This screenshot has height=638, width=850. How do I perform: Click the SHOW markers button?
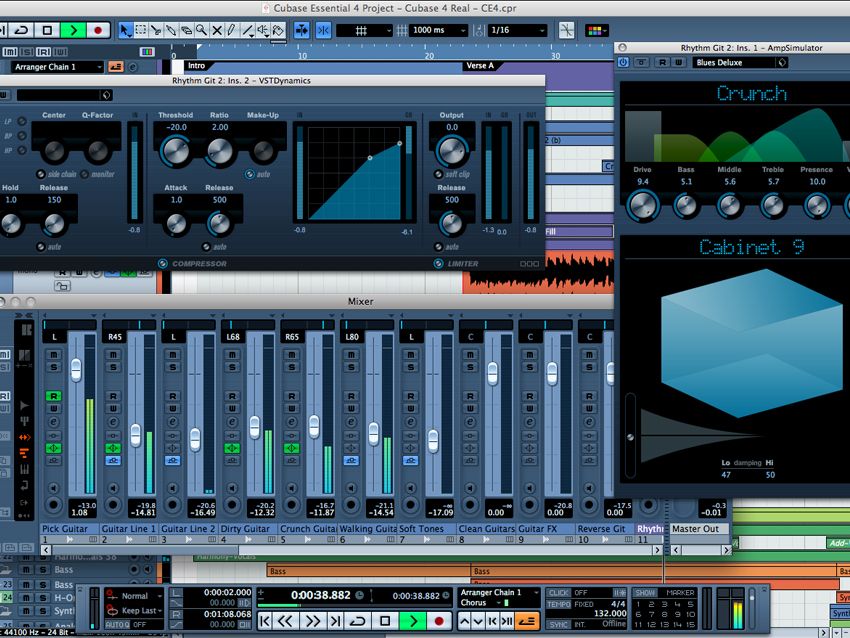pyautogui.click(x=645, y=593)
